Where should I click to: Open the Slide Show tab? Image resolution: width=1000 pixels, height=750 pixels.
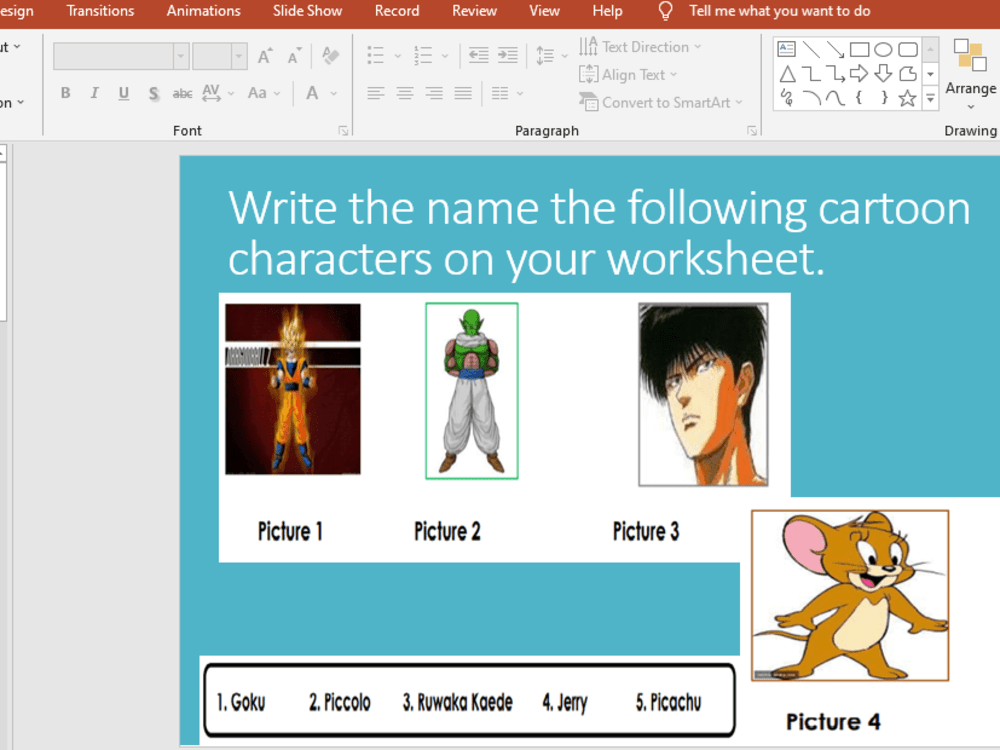pos(307,11)
